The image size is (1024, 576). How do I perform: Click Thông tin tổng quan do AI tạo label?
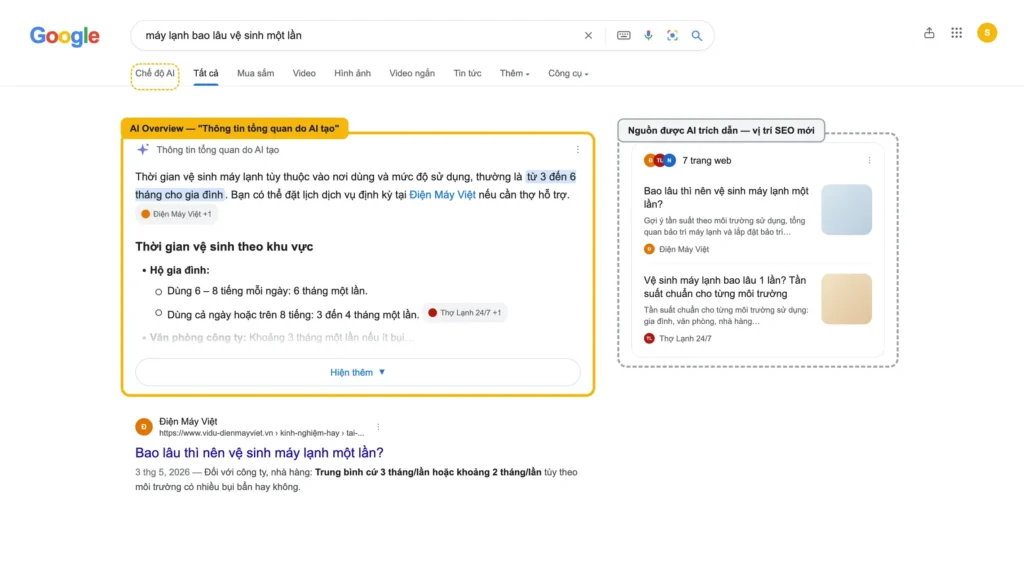click(x=217, y=150)
